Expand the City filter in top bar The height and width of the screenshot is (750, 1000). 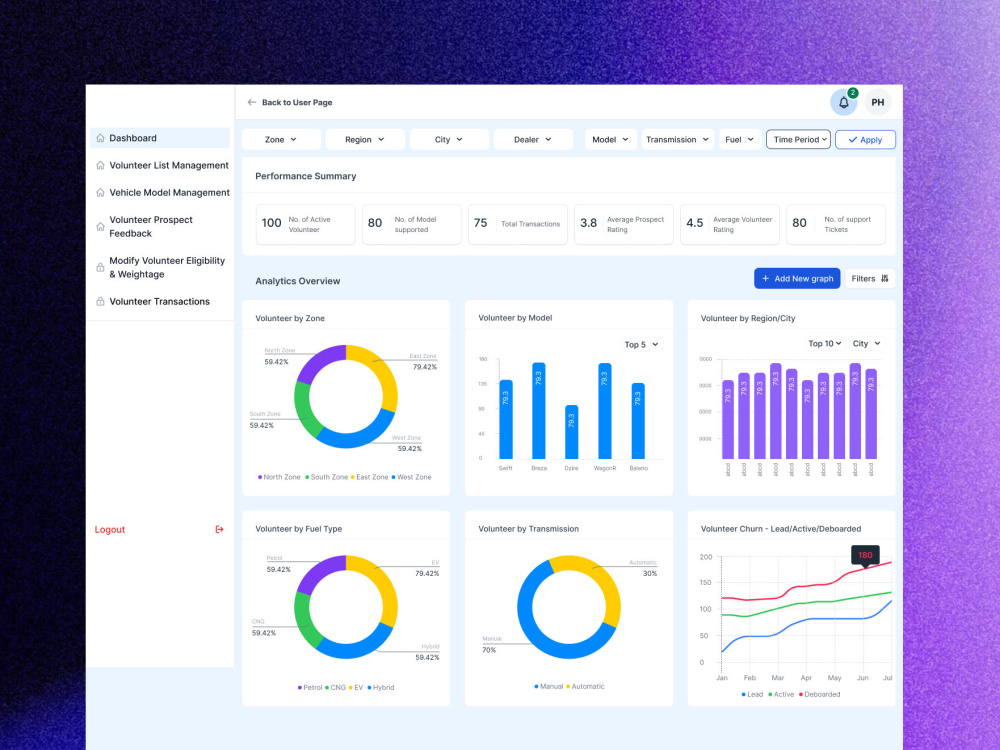tap(449, 140)
